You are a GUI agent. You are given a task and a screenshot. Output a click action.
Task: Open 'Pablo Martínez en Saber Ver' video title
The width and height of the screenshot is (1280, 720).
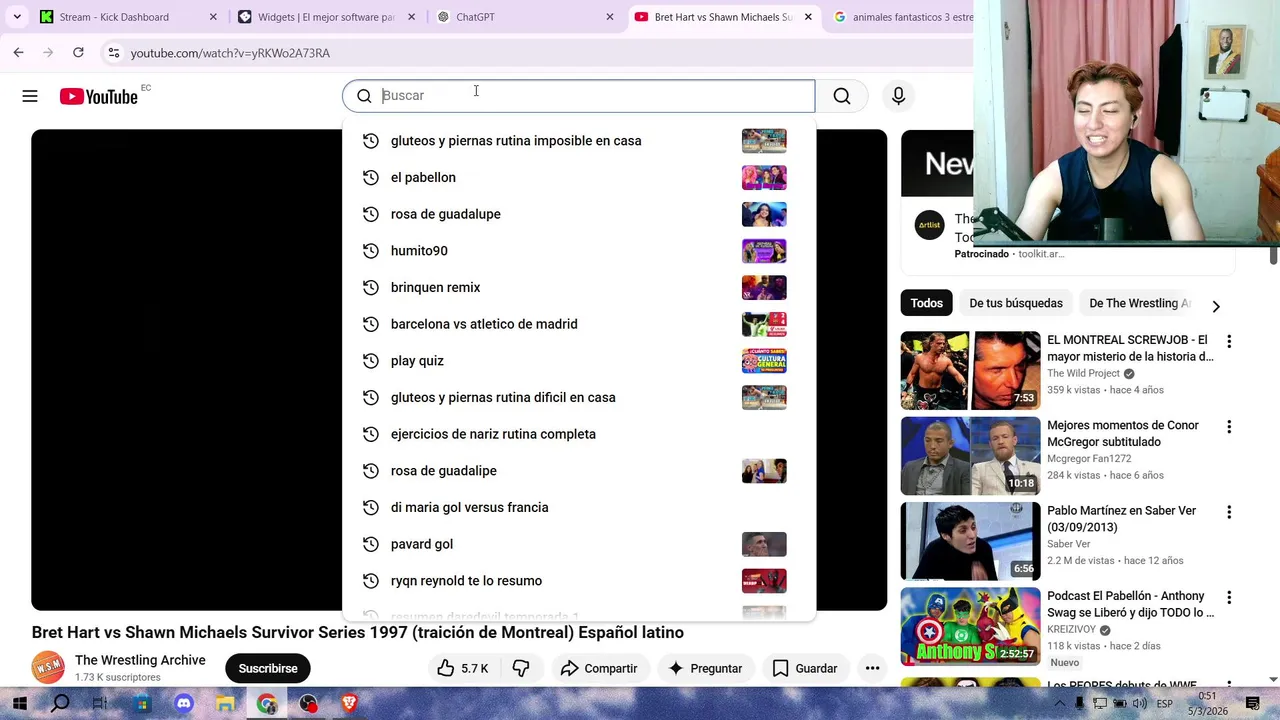(x=1121, y=519)
